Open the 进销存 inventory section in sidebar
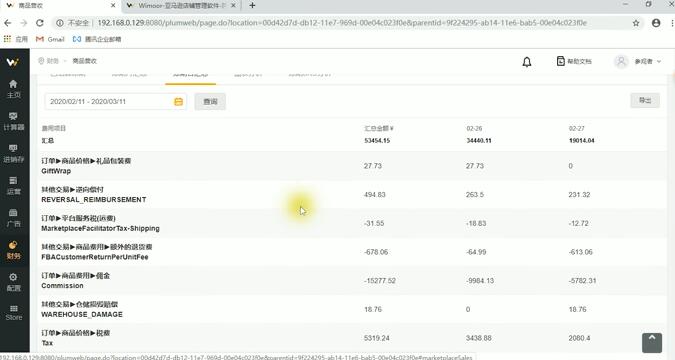 click(13, 153)
